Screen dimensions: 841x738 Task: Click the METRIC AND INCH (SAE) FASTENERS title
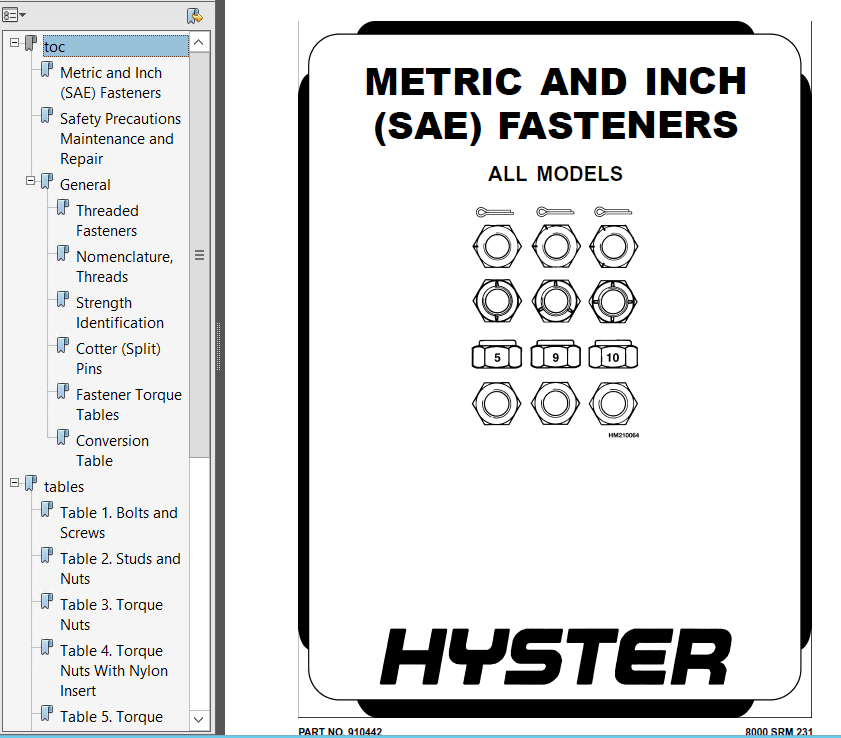(556, 104)
